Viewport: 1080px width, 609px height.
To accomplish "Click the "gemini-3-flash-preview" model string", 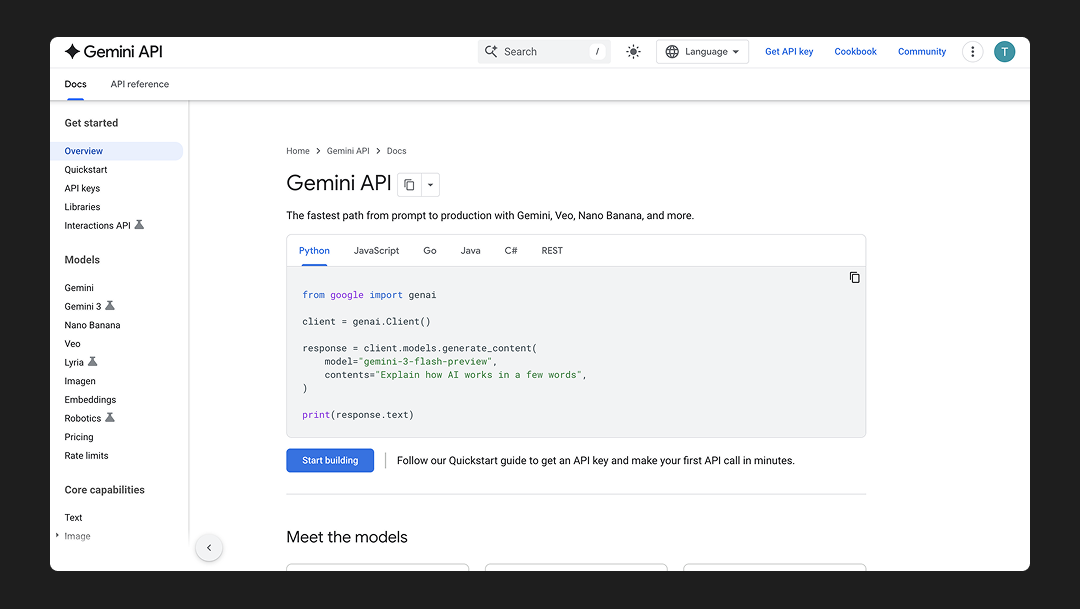I will coord(425,361).
